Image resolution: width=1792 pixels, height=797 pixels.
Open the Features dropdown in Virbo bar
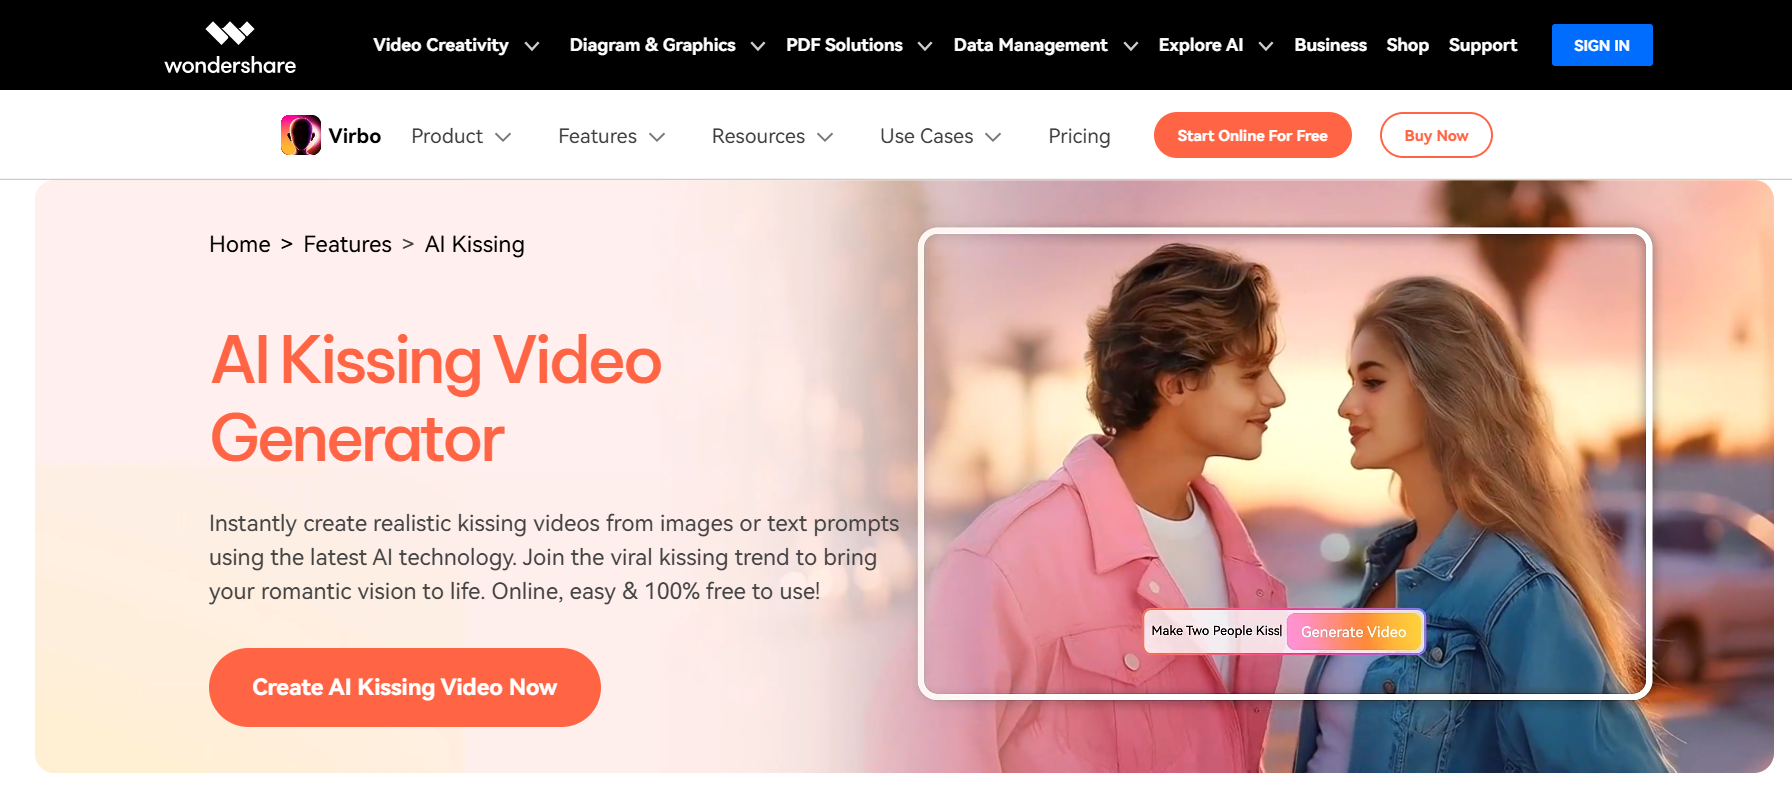click(611, 136)
